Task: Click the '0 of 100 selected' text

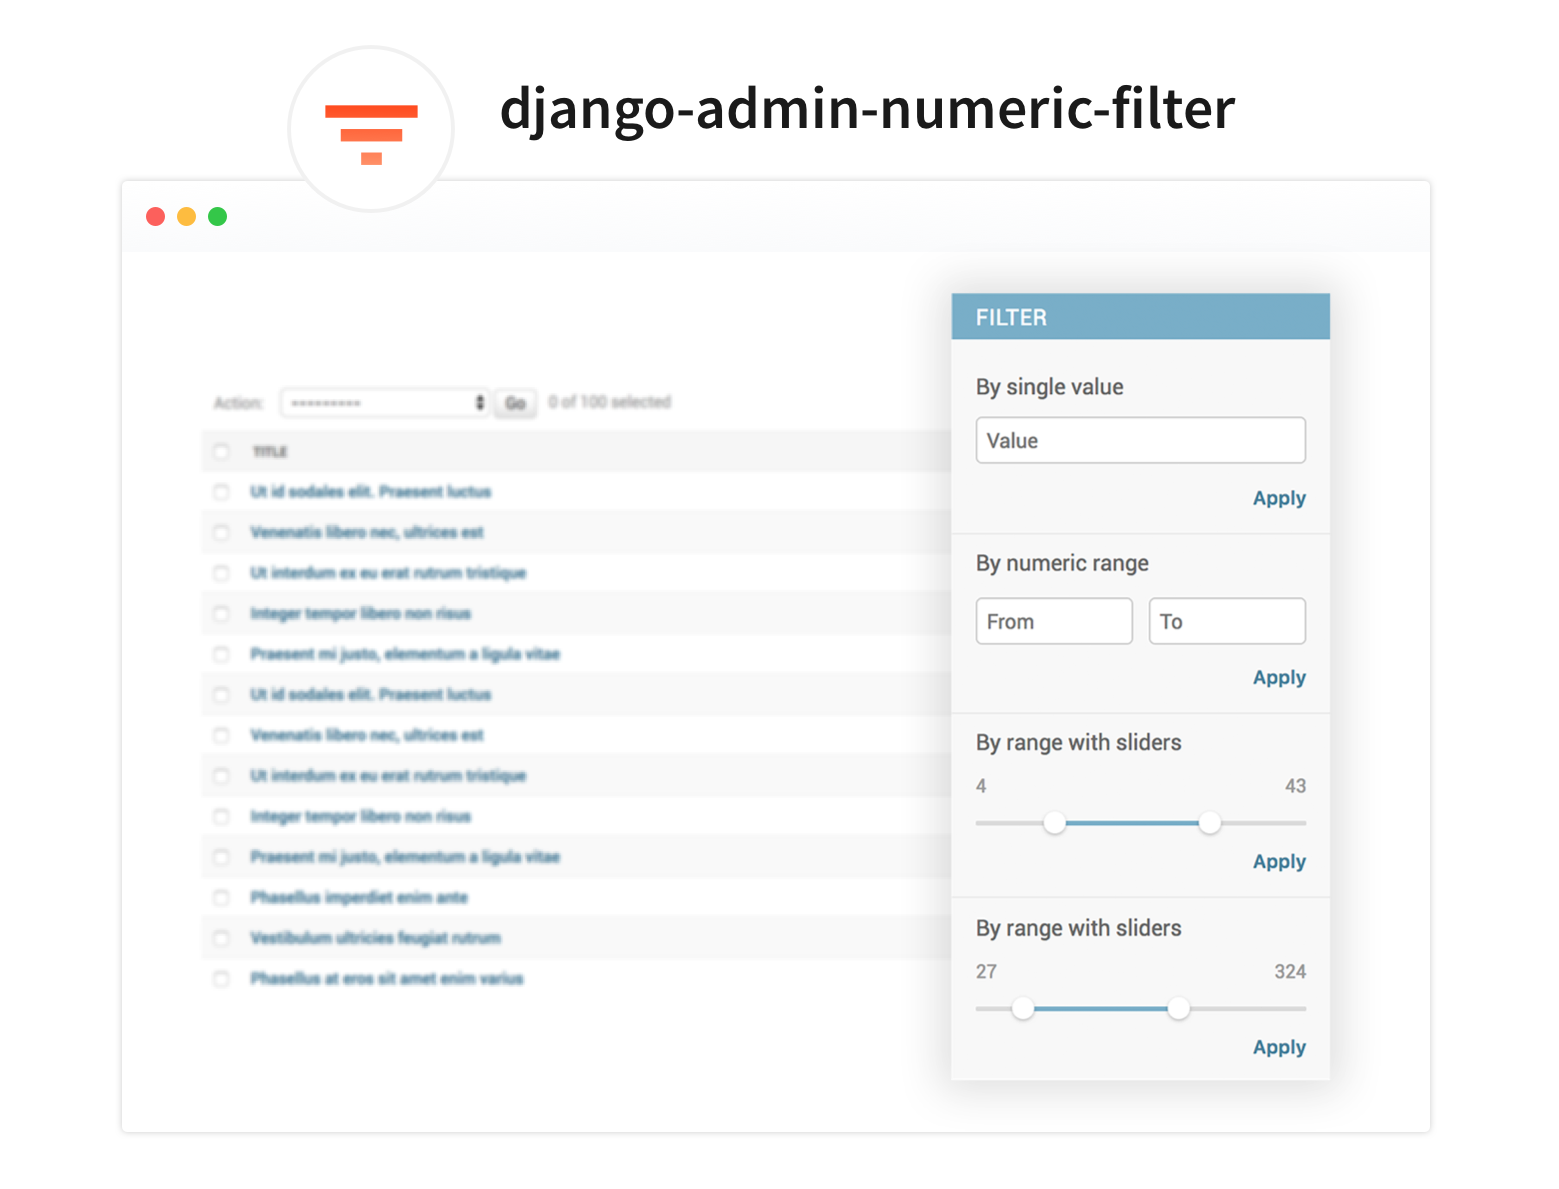Action: click(609, 402)
